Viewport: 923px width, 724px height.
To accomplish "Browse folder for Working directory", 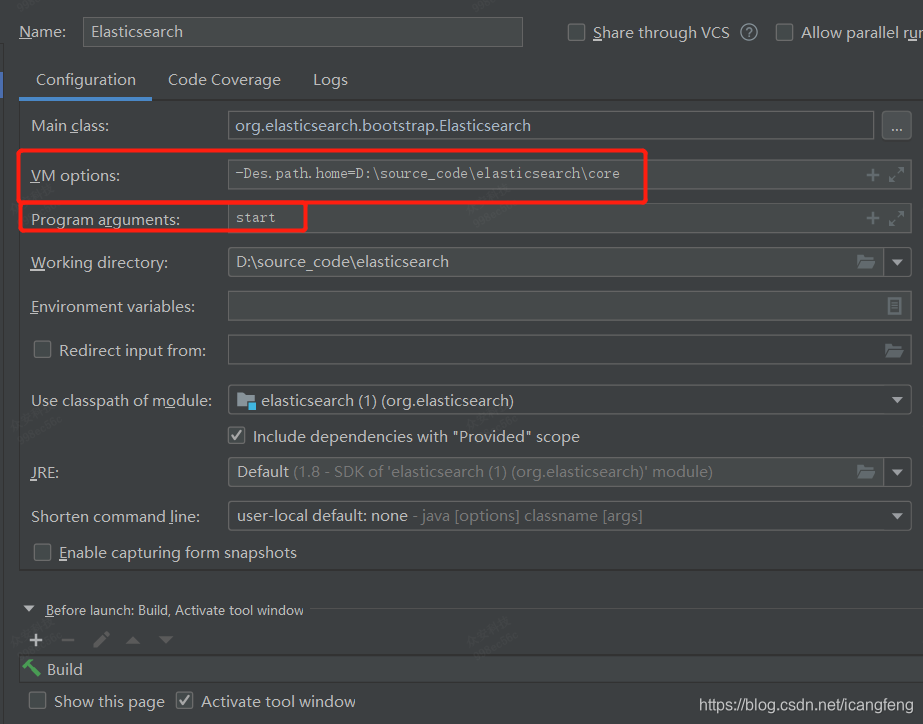I will coord(865,262).
